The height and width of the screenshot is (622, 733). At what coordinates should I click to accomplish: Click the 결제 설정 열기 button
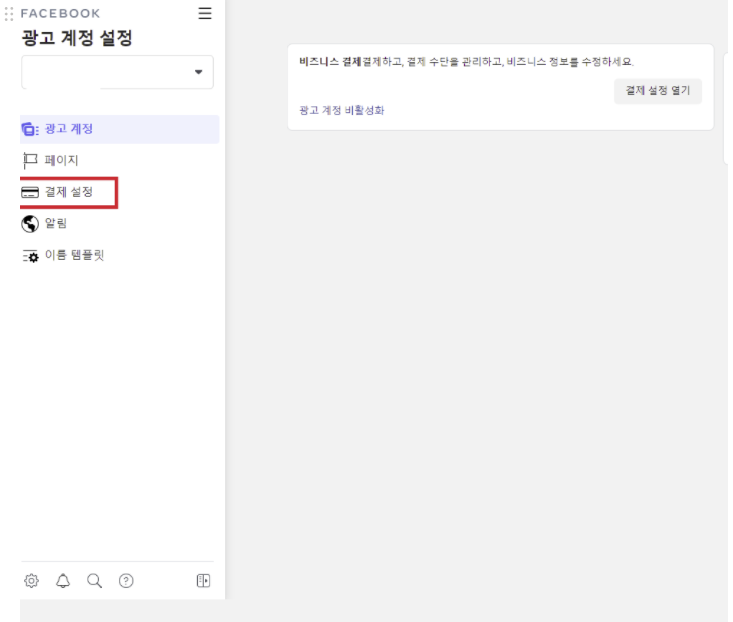pyautogui.click(x=658, y=91)
